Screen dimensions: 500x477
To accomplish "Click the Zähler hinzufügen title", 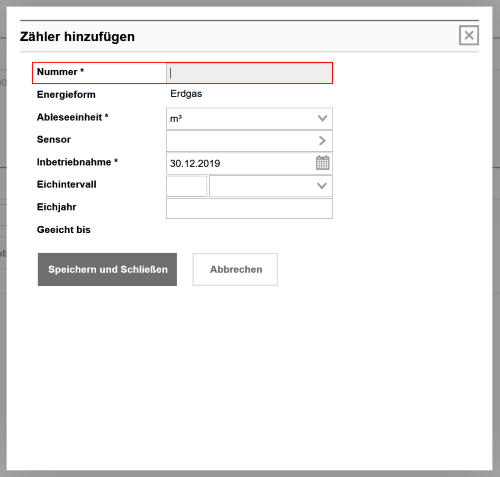I will [77, 36].
